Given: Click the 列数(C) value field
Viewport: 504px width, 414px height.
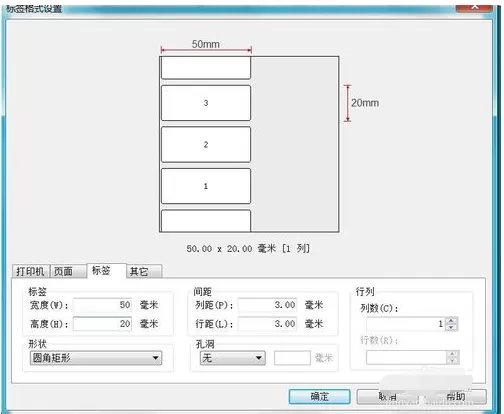Looking at the screenshot, I should 406,324.
